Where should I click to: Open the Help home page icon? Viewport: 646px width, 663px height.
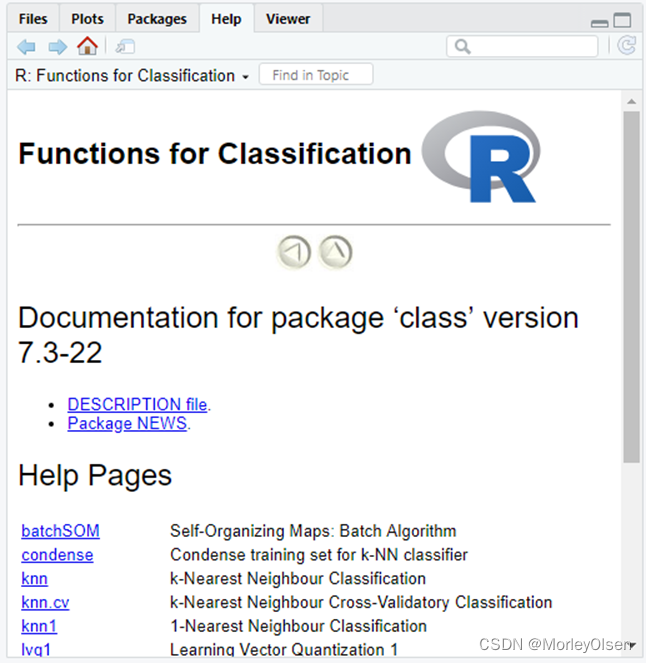(x=87, y=46)
